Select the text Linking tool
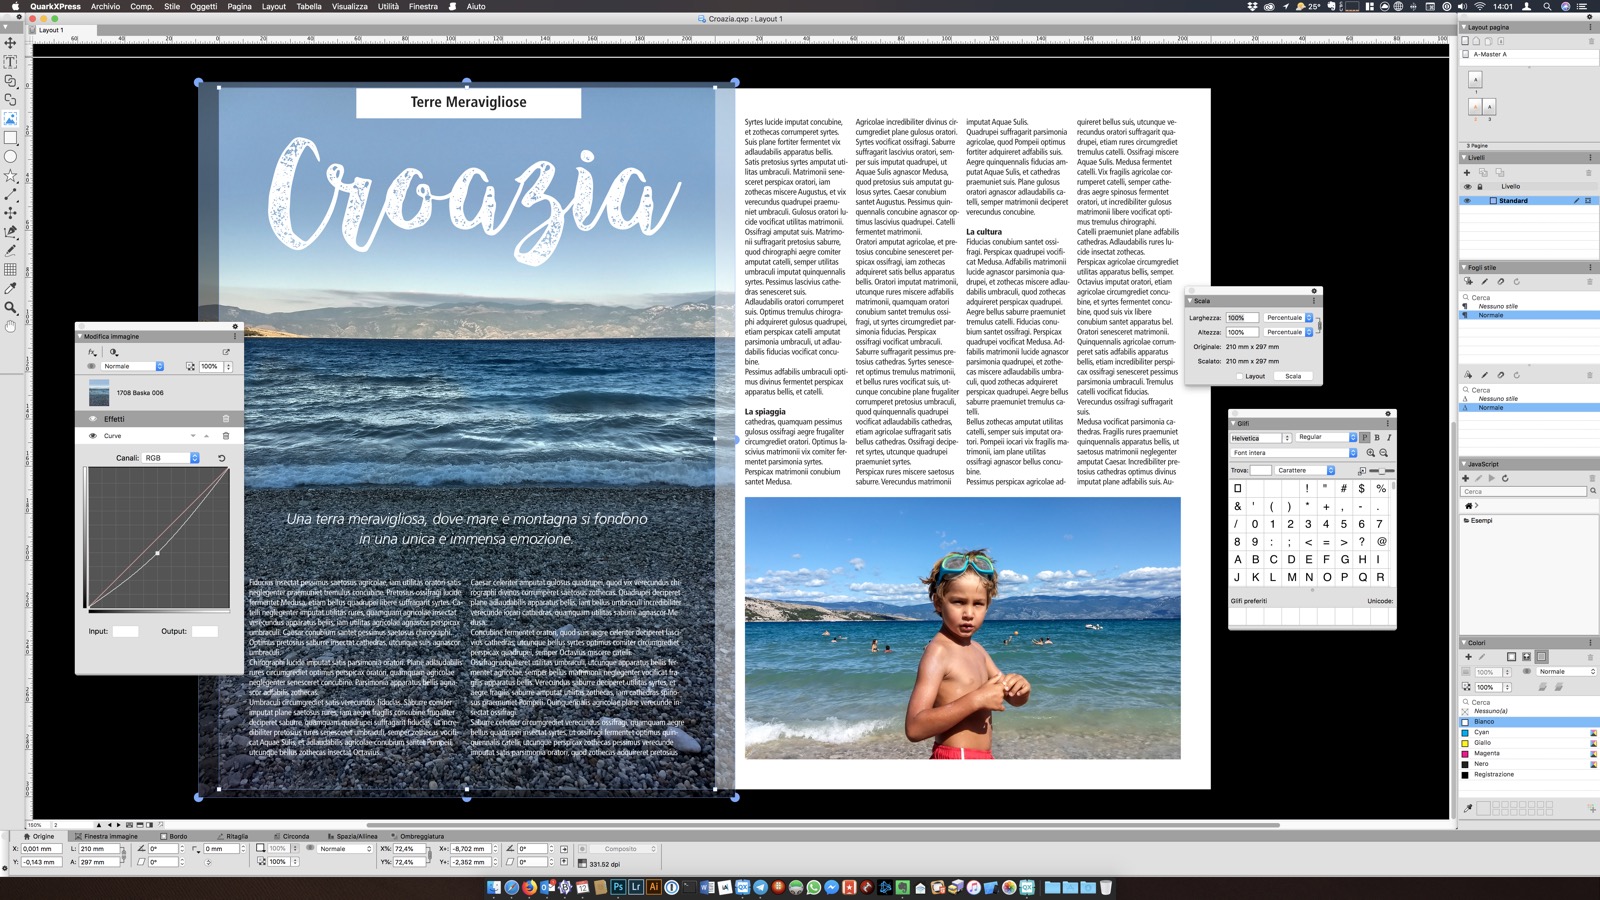The image size is (1600, 900). [x=11, y=81]
